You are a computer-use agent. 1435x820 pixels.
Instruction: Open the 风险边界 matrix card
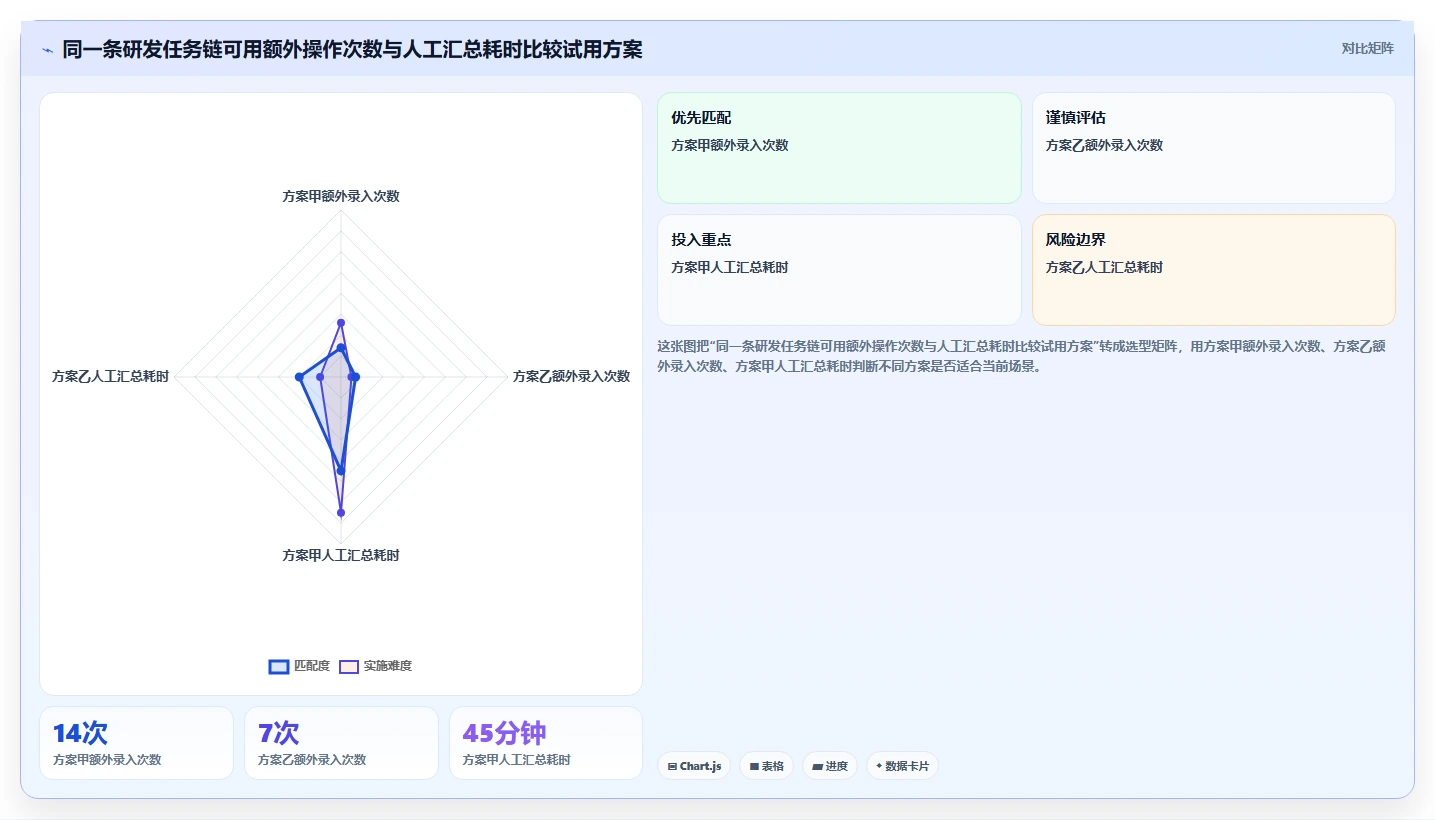pyautogui.click(x=1213, y=270)
